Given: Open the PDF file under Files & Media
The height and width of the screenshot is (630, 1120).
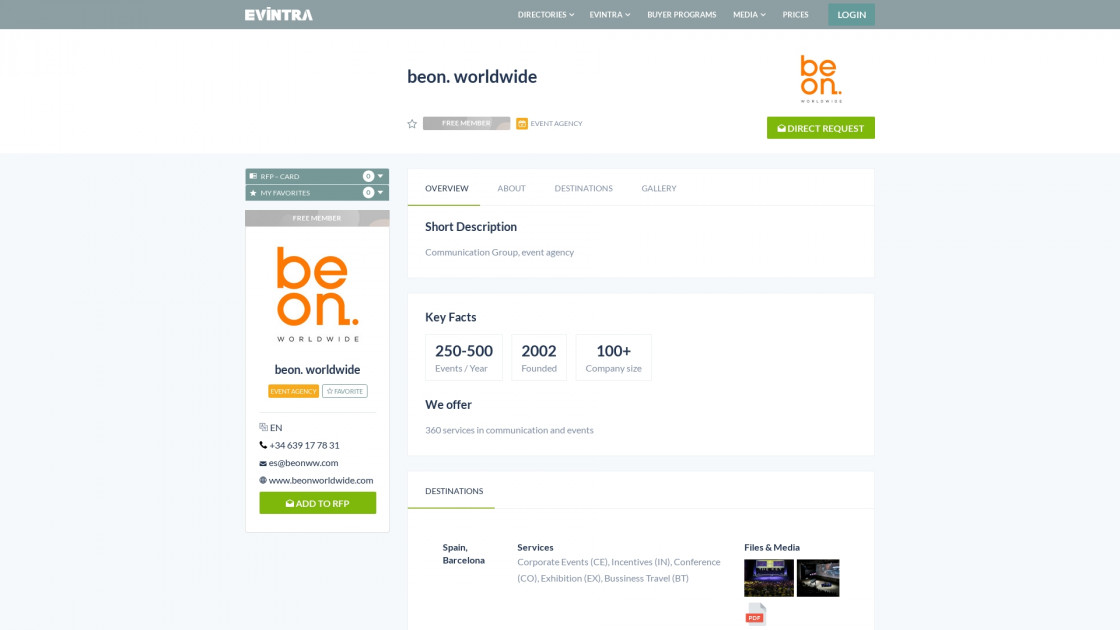Looking at the screenshot, I should click(x=754, y=615).
